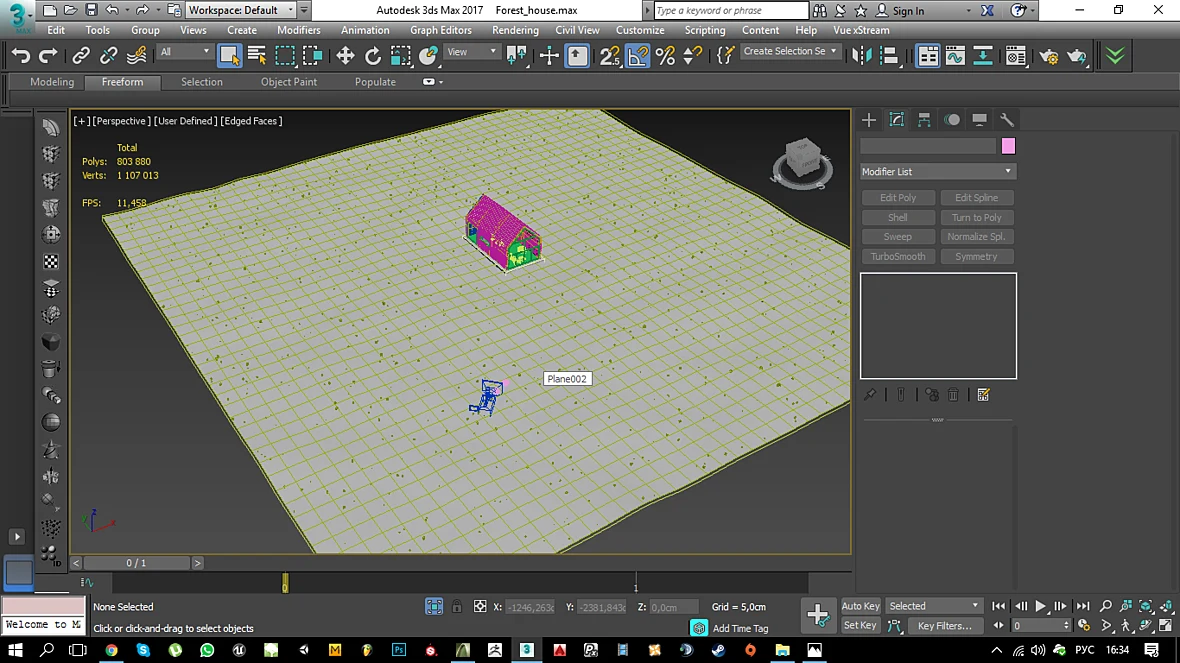The height and width of the screenshot is (663, 1180).
Task: Select the Move tool in main toolbar
Action: point(345,56)
